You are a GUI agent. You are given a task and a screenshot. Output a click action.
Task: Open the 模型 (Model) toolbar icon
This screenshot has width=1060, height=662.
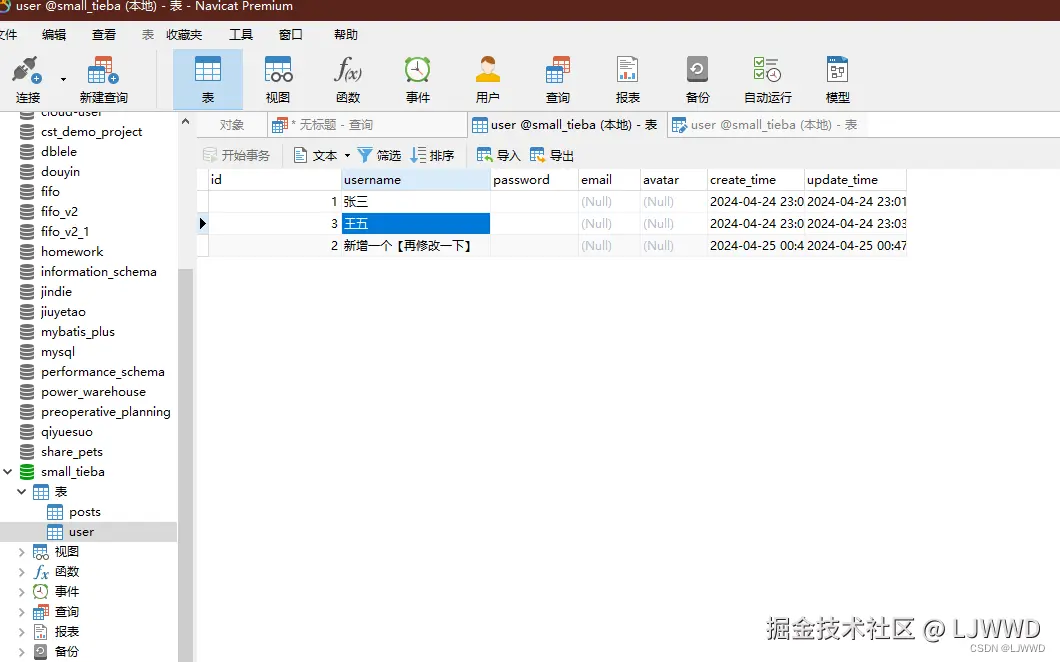[x=837, y=78]
